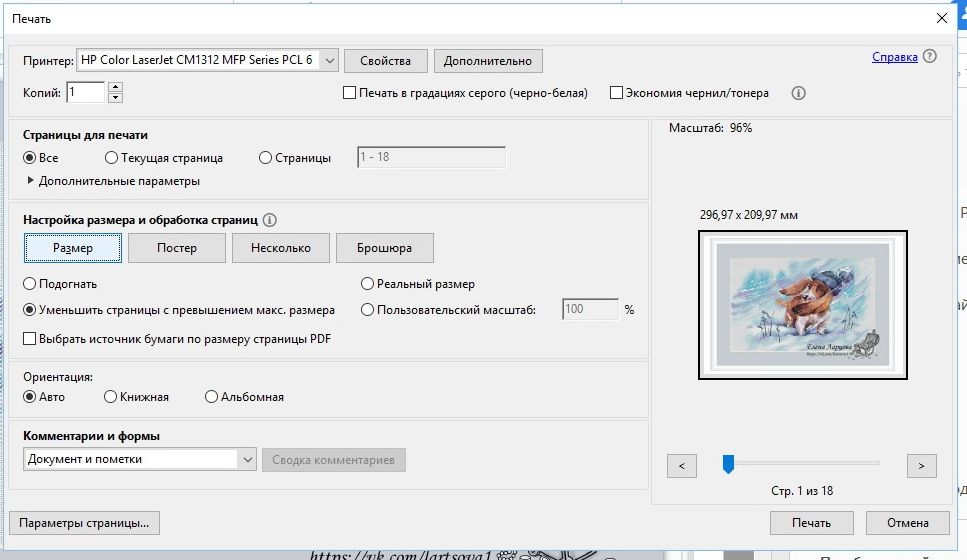Image resolution: width=967 pixels, height=560 pixels.
Task: Select the Текущая страница radio button
Action: [x=111, y=158]
